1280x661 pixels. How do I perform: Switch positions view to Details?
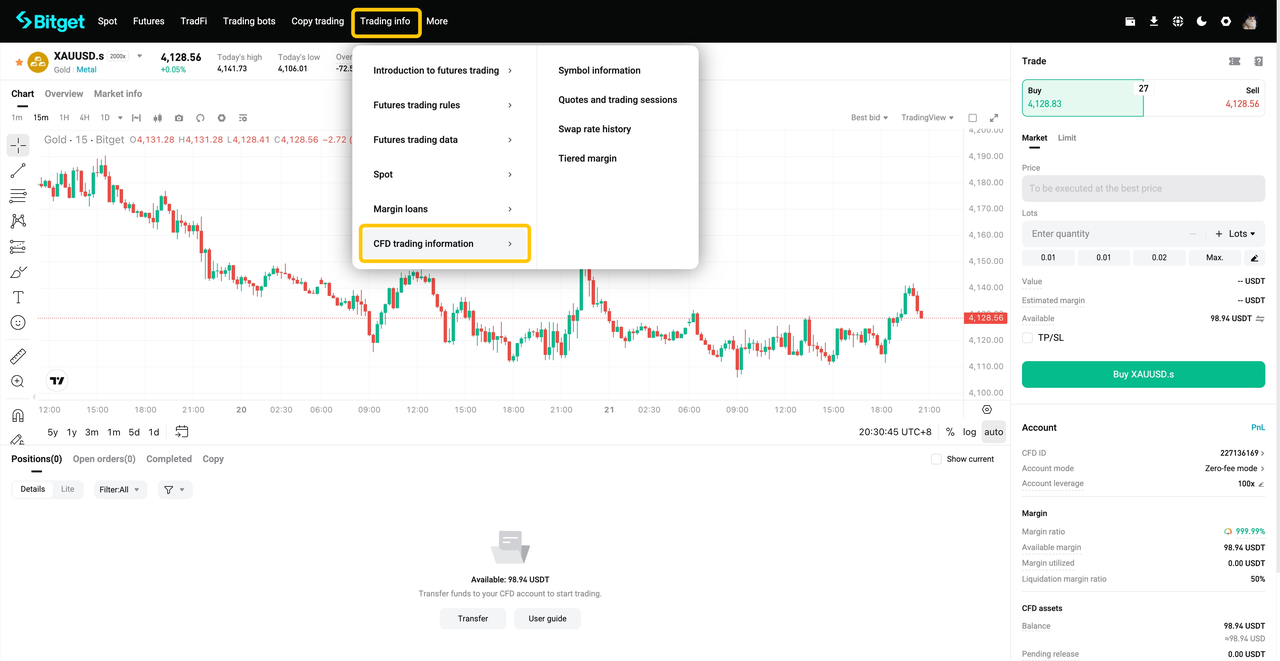tap(33, 489)
